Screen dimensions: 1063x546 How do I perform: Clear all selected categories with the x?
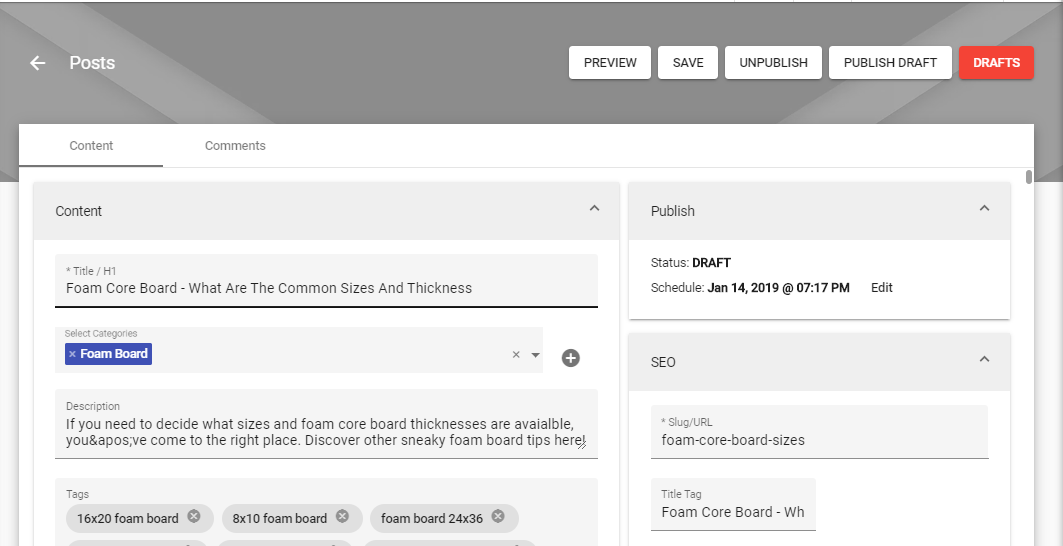click(x=516, y=355)
